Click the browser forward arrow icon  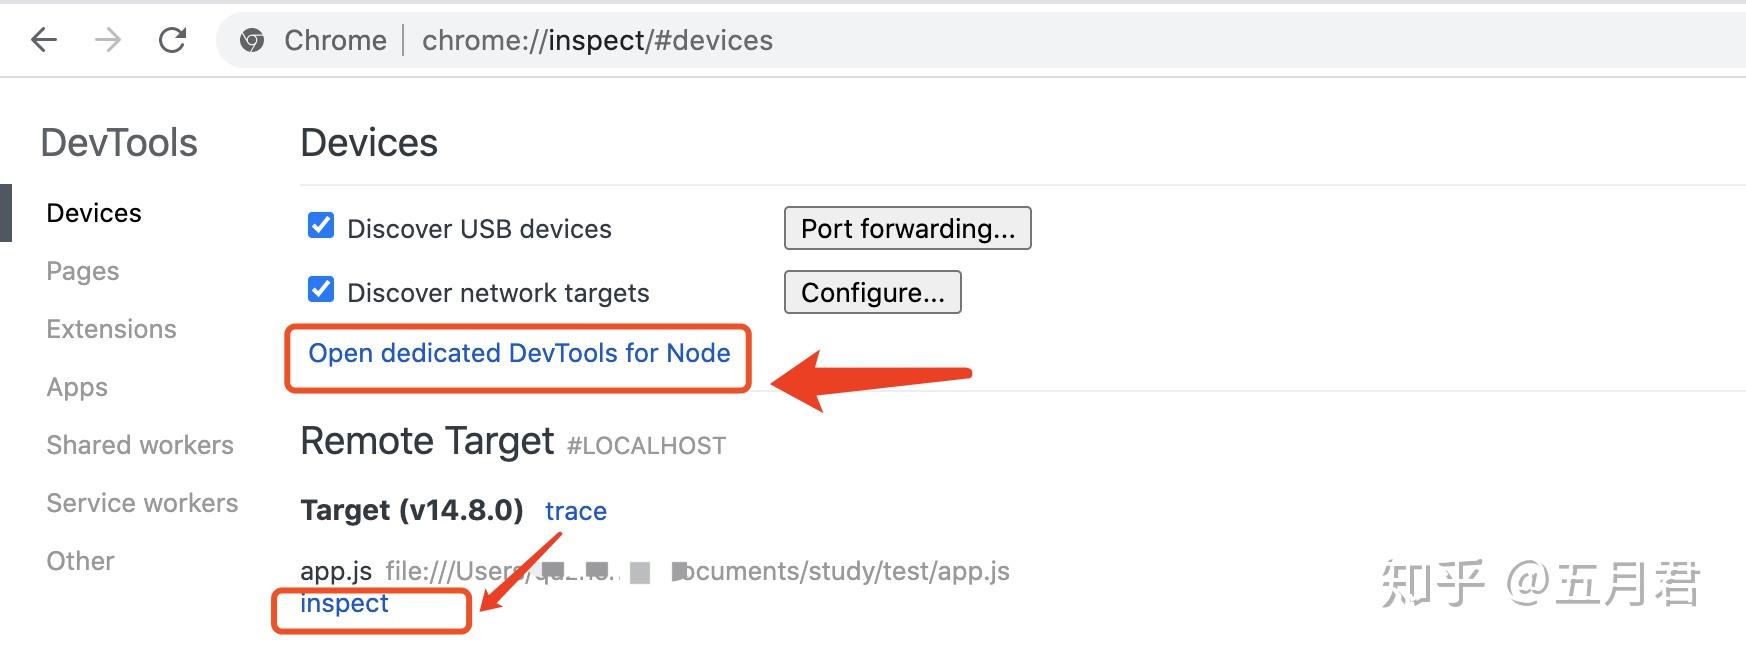pyautogui.click(x=107, y=40)
